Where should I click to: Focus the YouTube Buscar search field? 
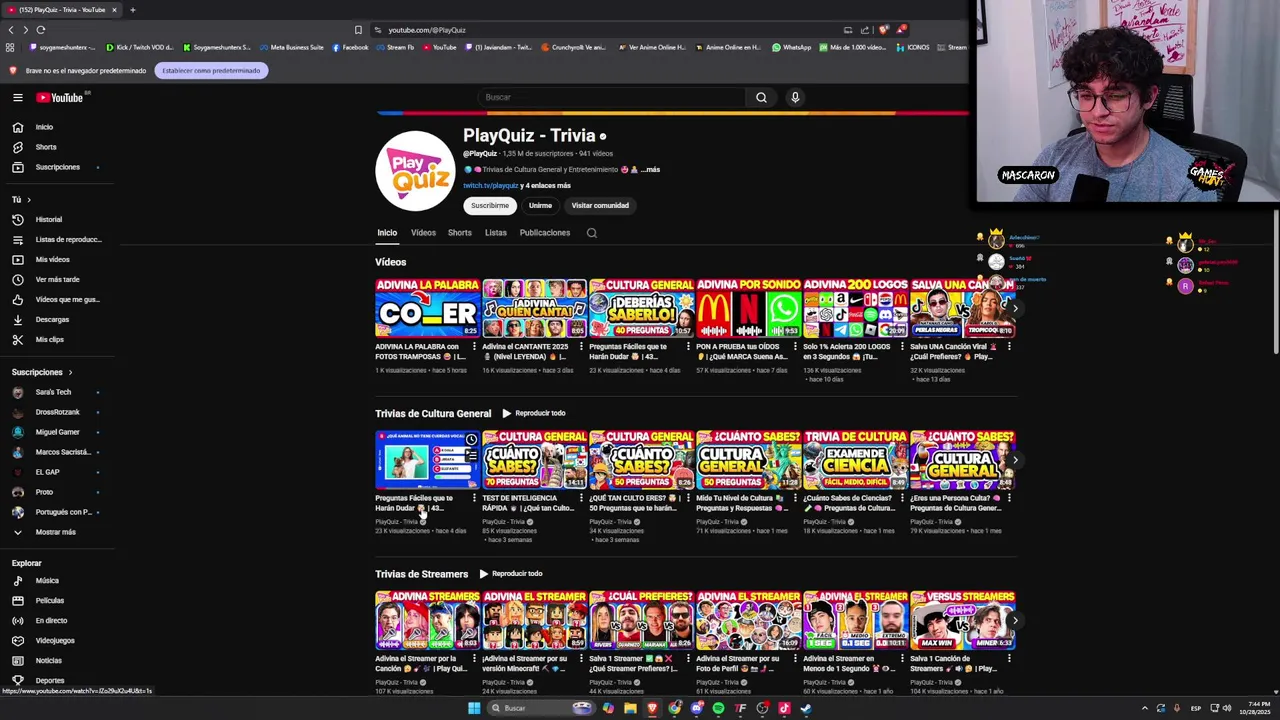(611, 97)
